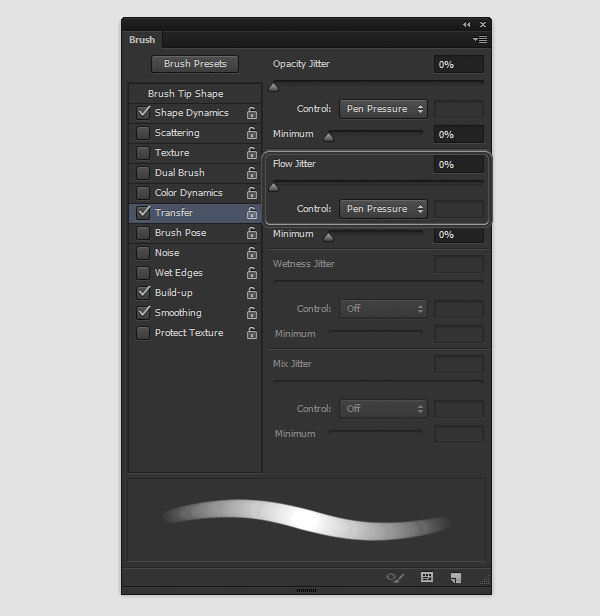This screenshot has height=616, width=600.
Task: Open the Dual Brush settings
Action: [x=179, y=173]
